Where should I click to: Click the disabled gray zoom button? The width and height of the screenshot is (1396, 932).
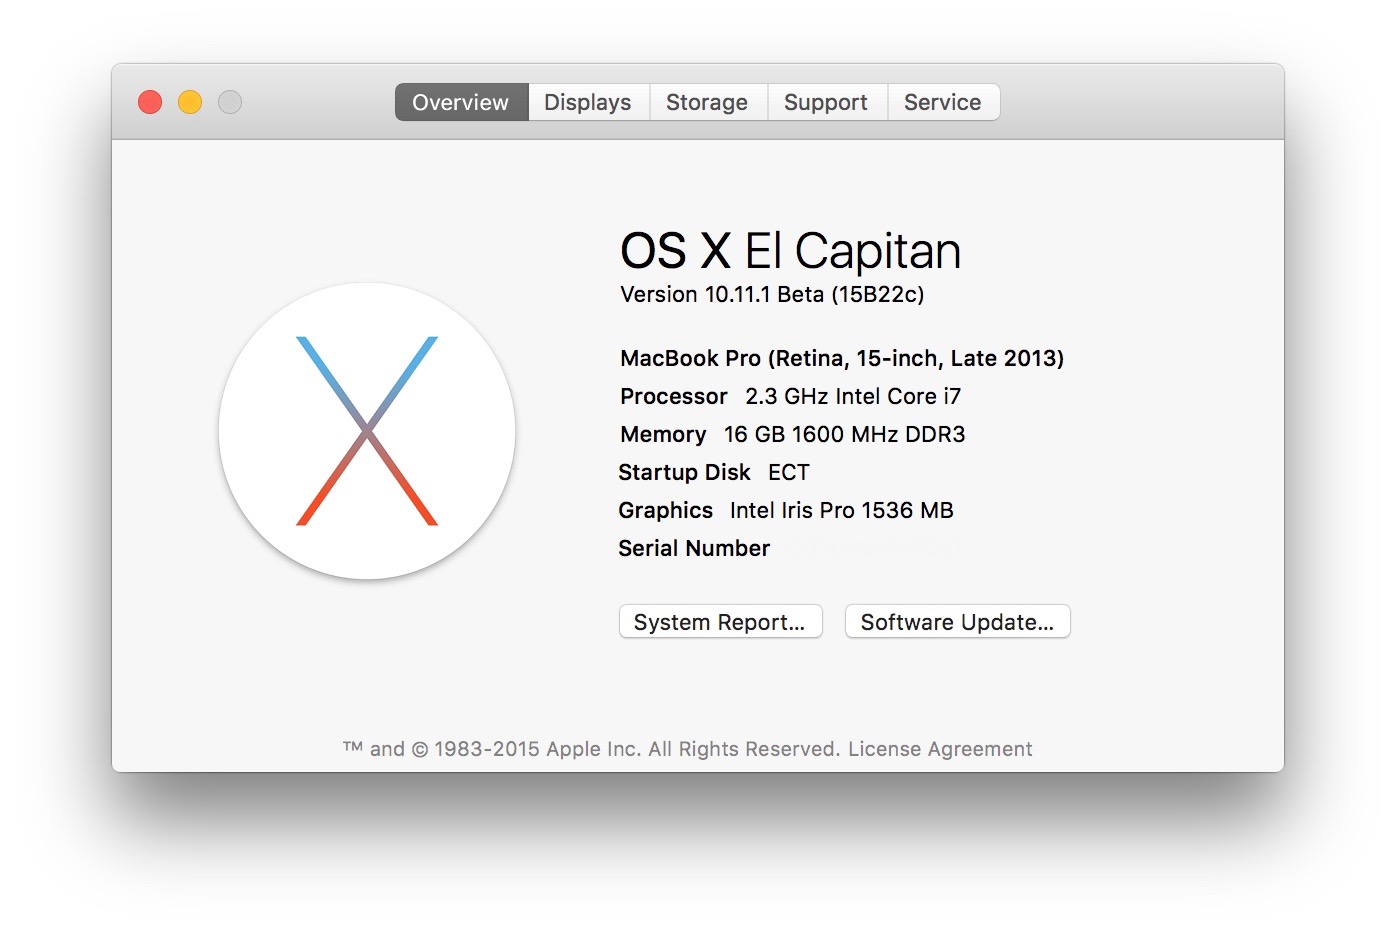tap(230, 102)
